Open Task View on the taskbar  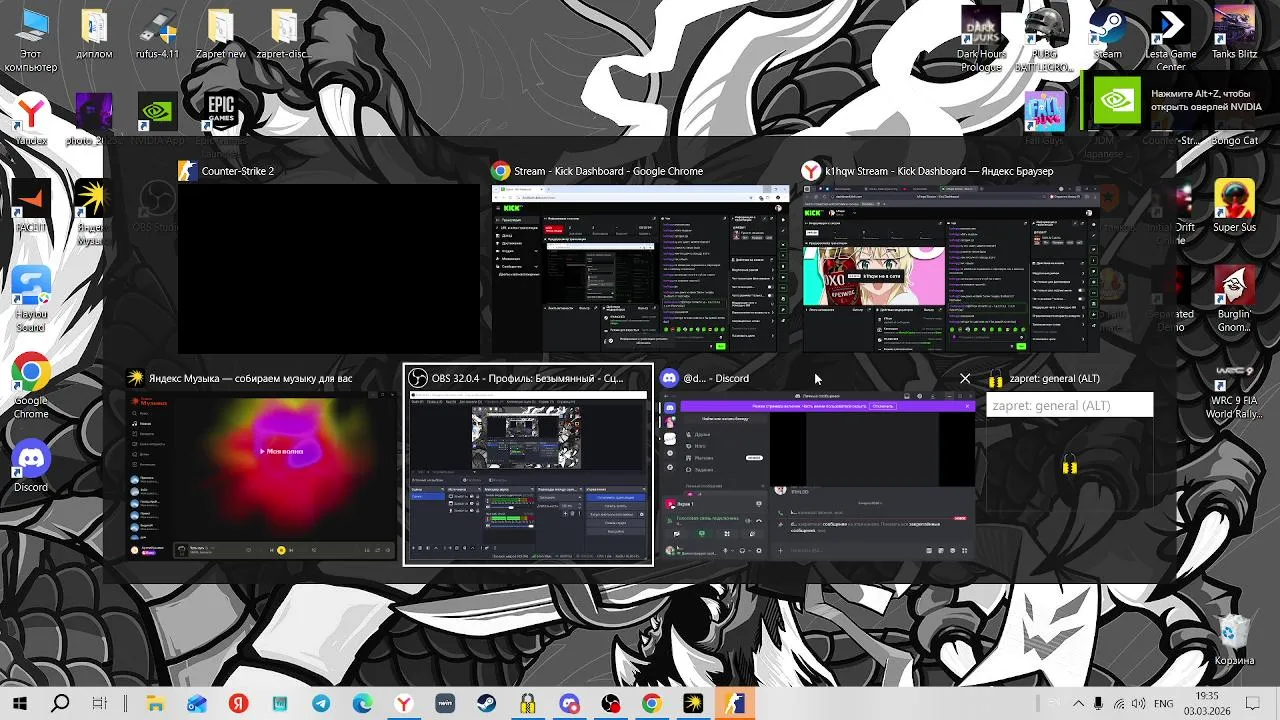click(100, 704)
